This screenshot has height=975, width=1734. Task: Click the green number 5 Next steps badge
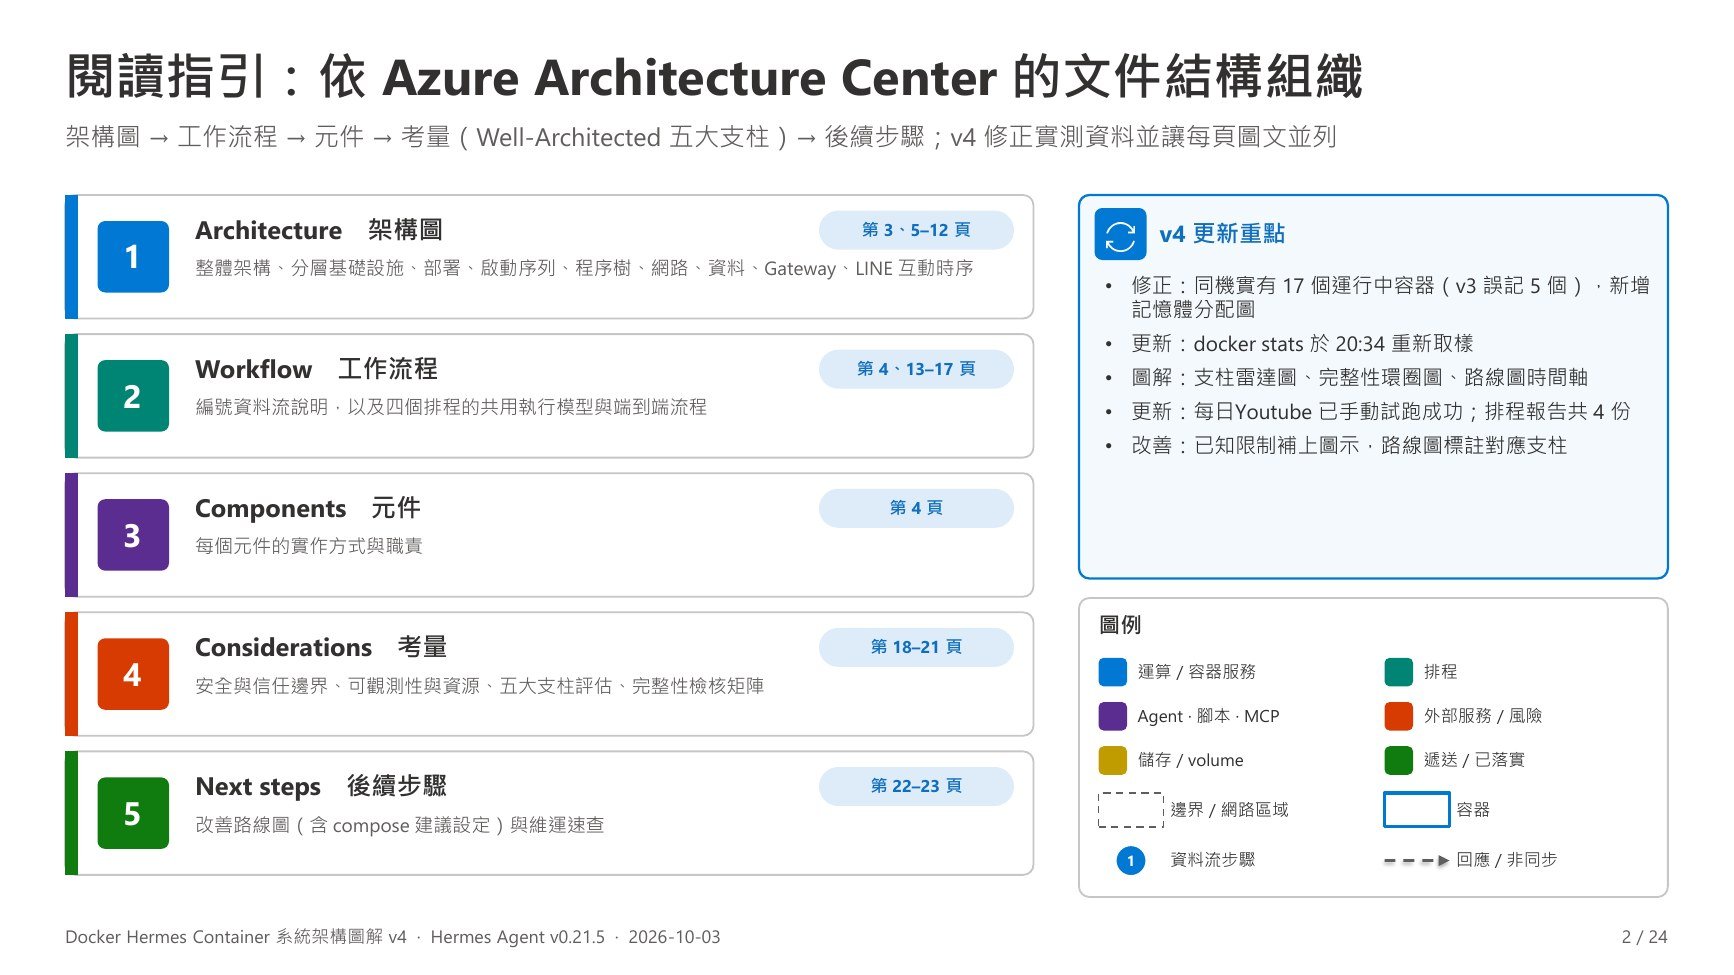[133, 813]
